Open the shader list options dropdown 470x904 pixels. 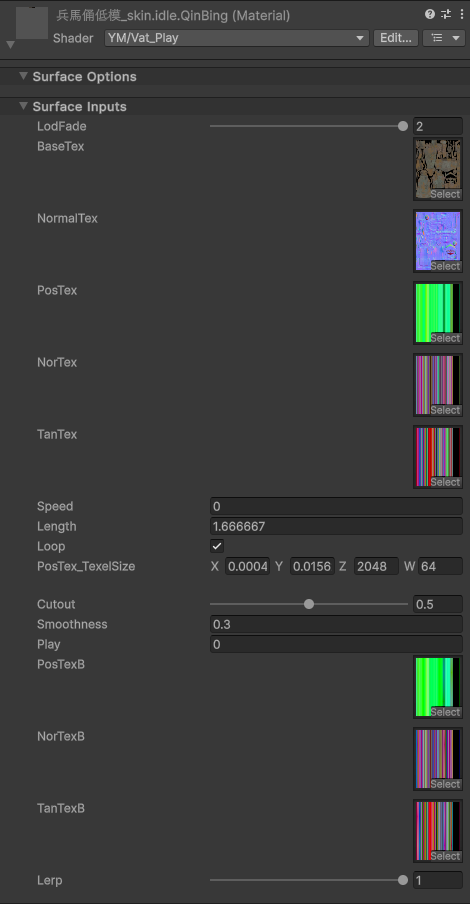click(444, 38)
